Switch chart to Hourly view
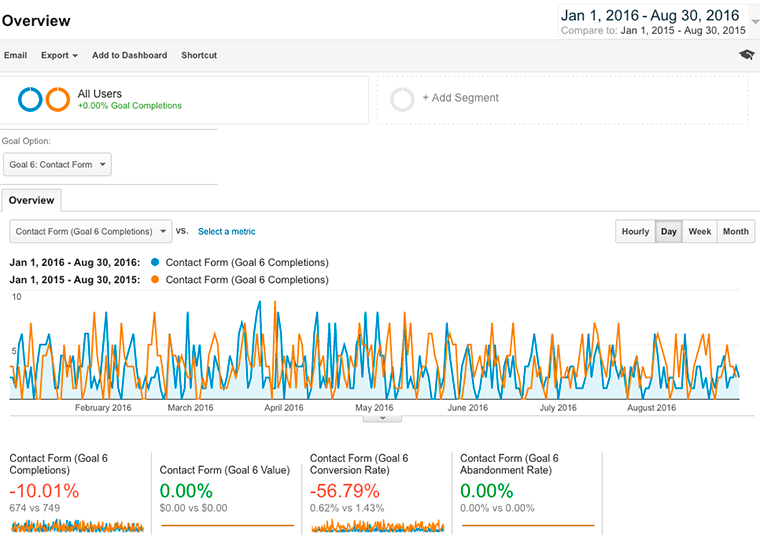Viewport: 760px width, 535px height. point(635,232)
